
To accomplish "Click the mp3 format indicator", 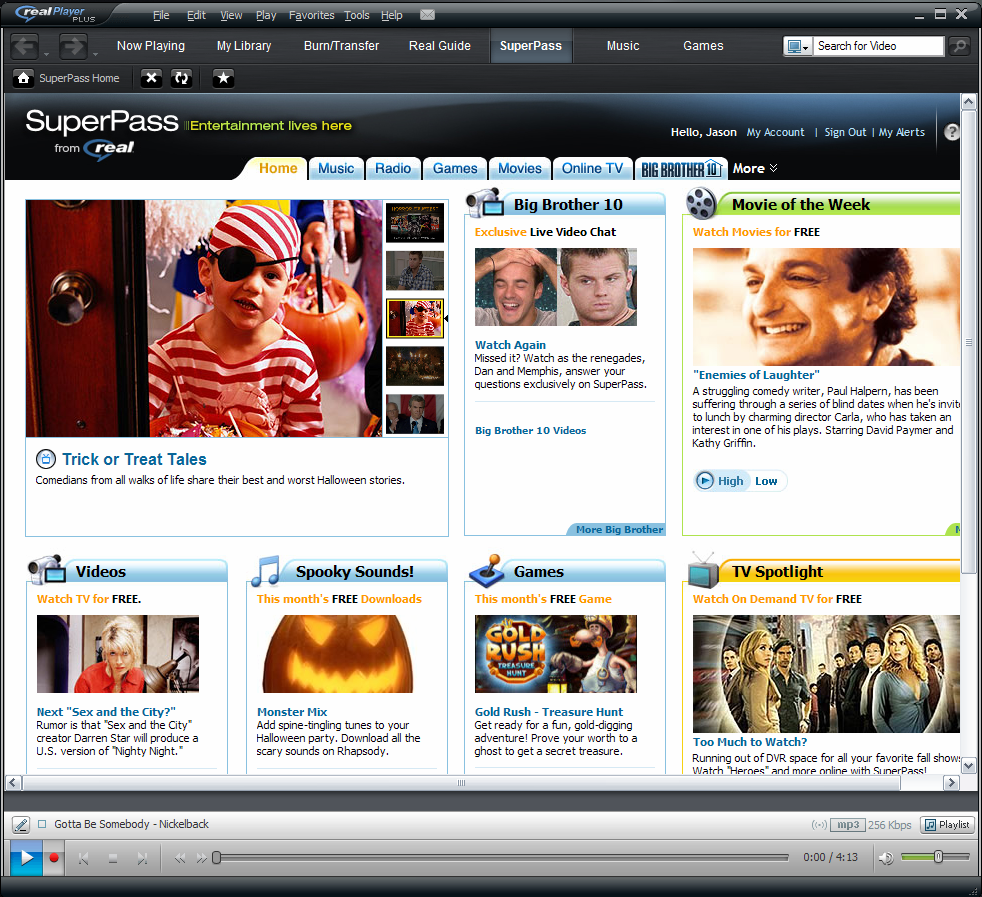I will click(x=848, y=825).
